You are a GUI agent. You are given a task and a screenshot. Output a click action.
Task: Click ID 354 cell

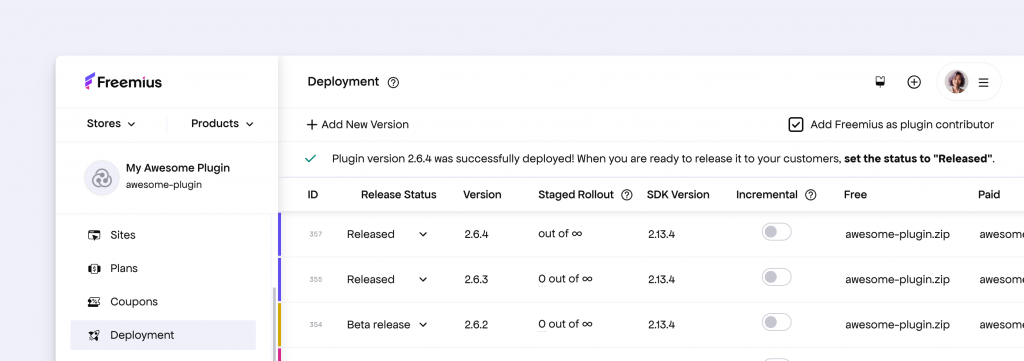click(315, 324)
